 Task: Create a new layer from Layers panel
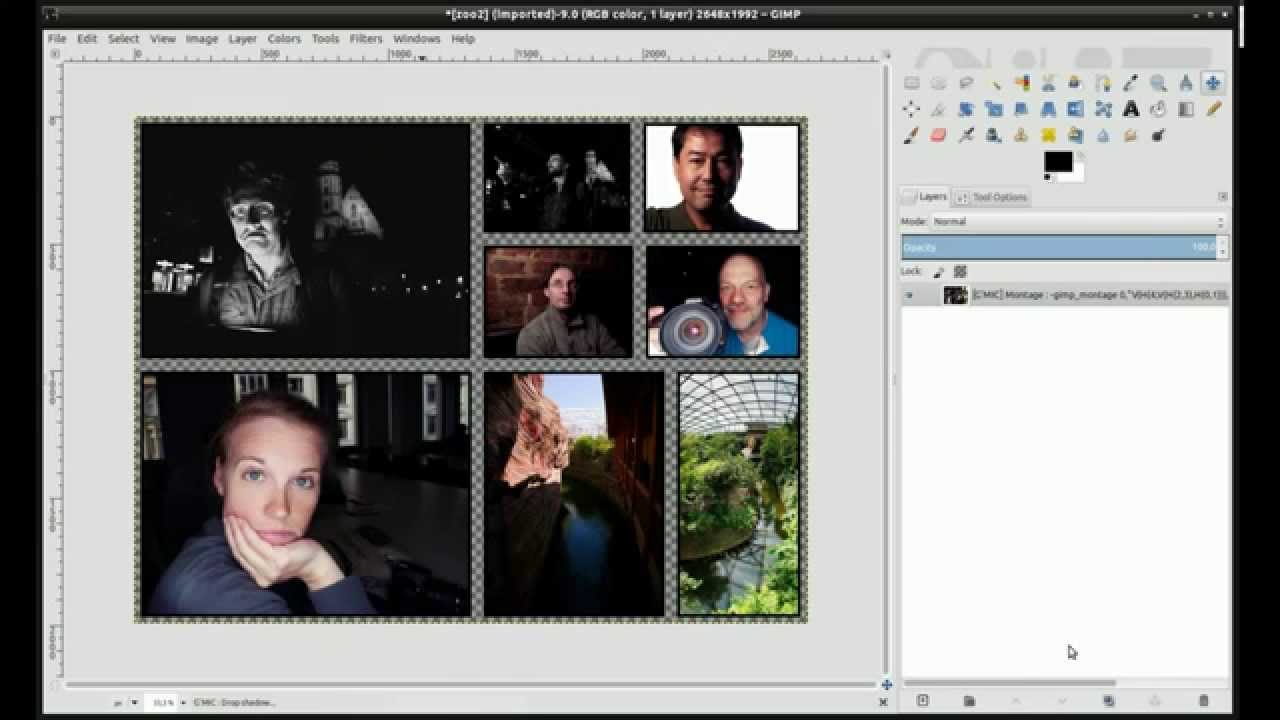pyautogui.click(x=923, y=701)
